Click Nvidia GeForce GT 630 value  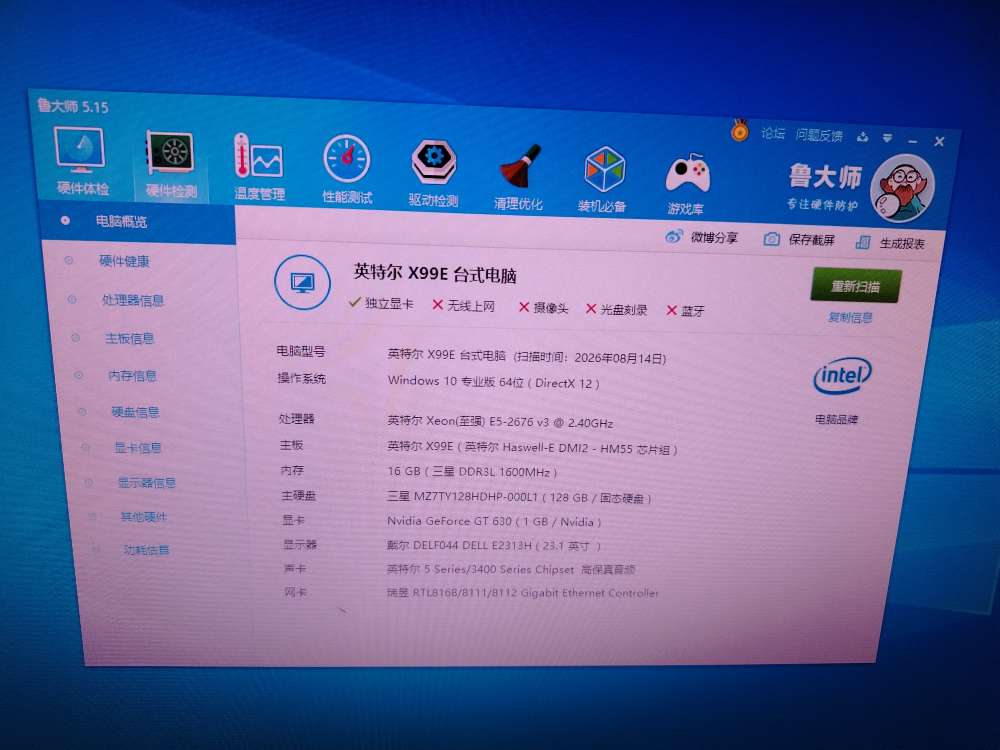click(x=494, y=521)
